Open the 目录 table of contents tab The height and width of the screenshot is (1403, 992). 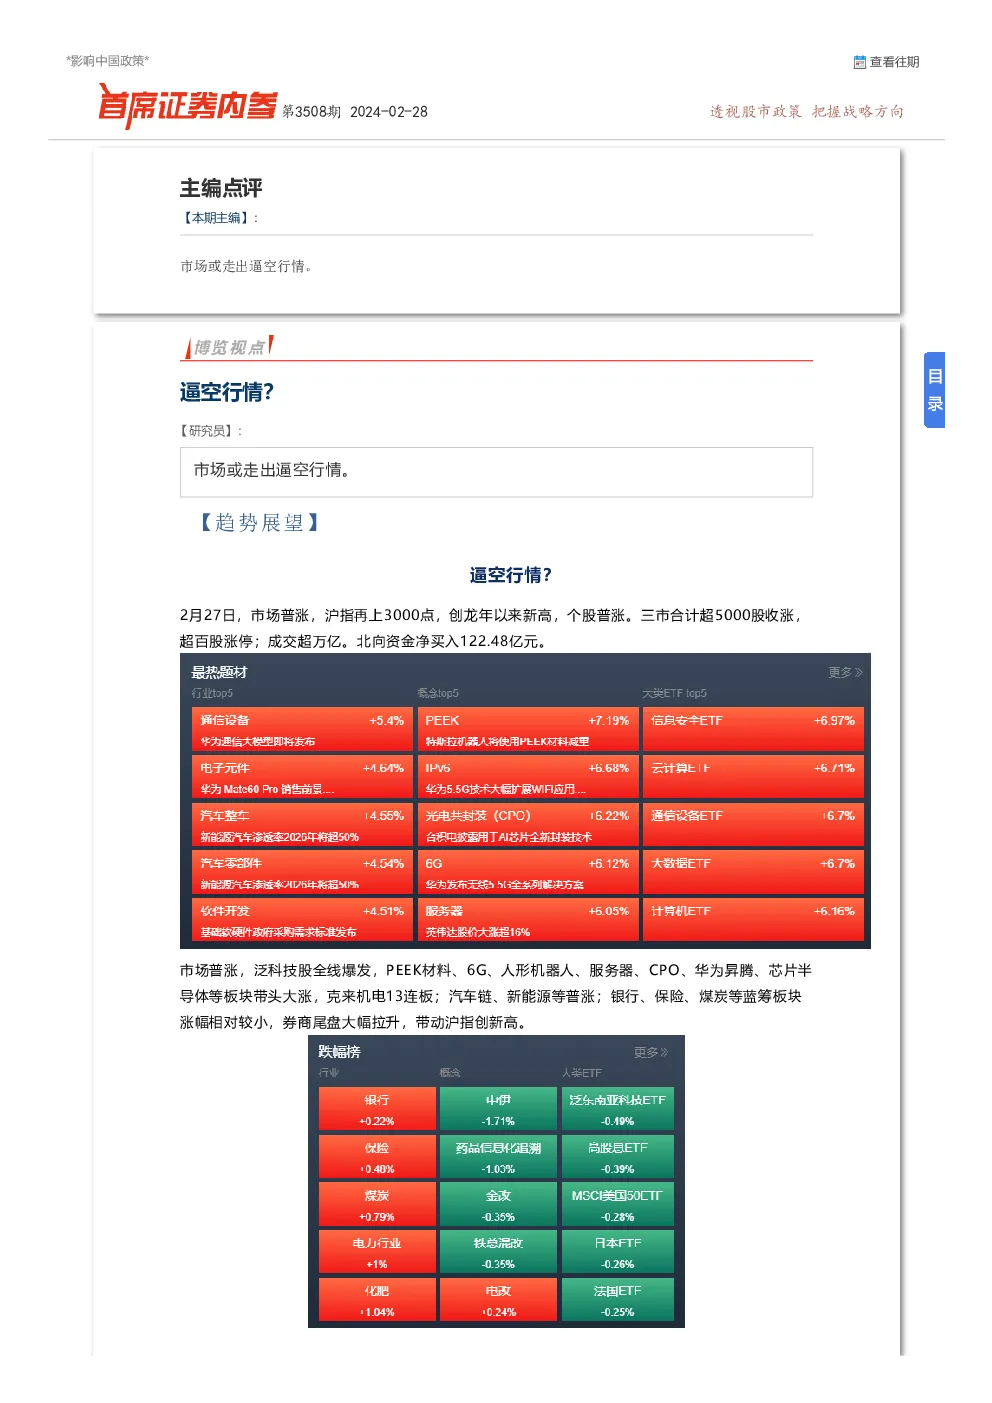[934, 390]
